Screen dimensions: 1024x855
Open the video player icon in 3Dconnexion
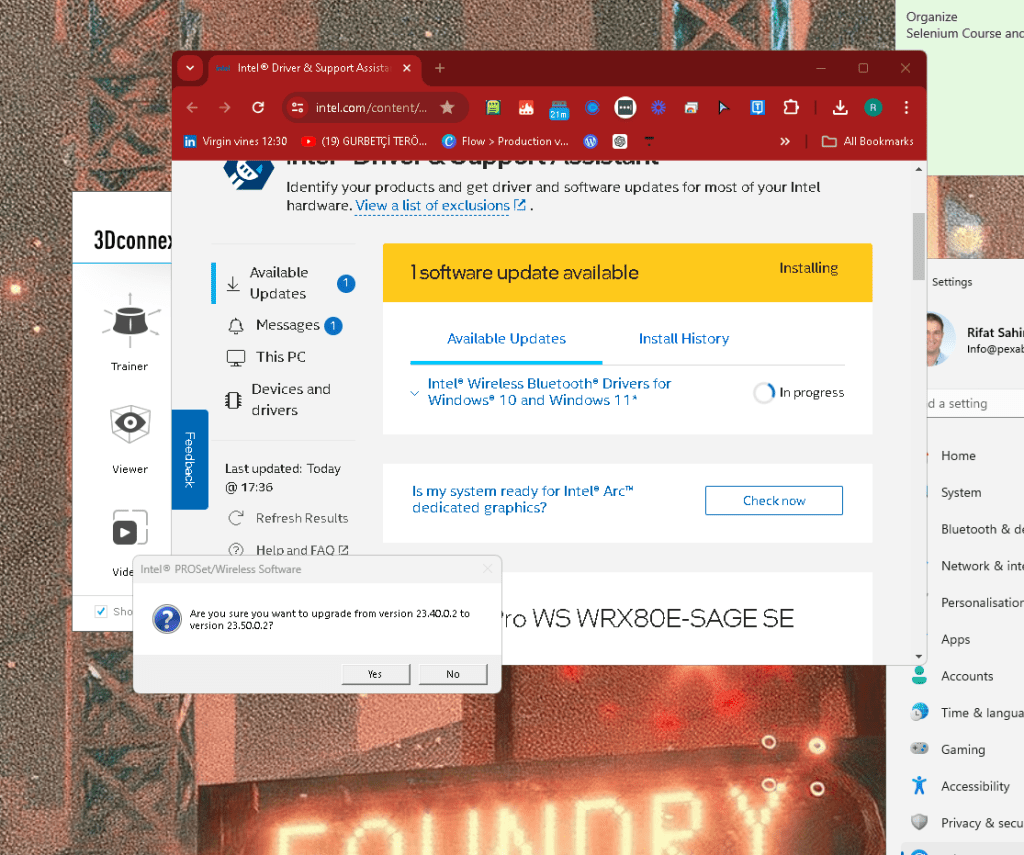point(130,528)
